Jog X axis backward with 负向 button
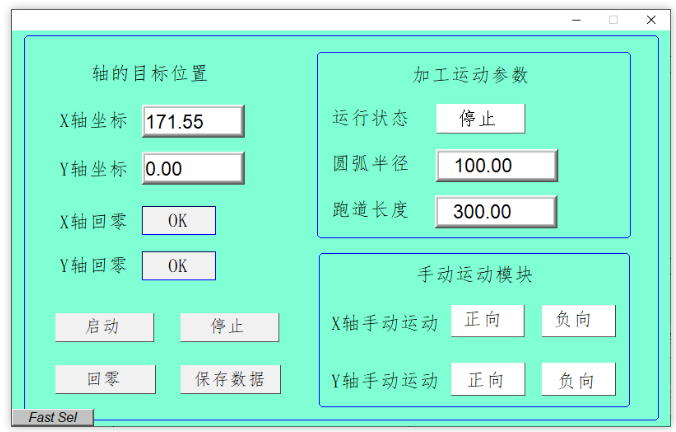Screen dimensions: 676x432 point(579,320)
